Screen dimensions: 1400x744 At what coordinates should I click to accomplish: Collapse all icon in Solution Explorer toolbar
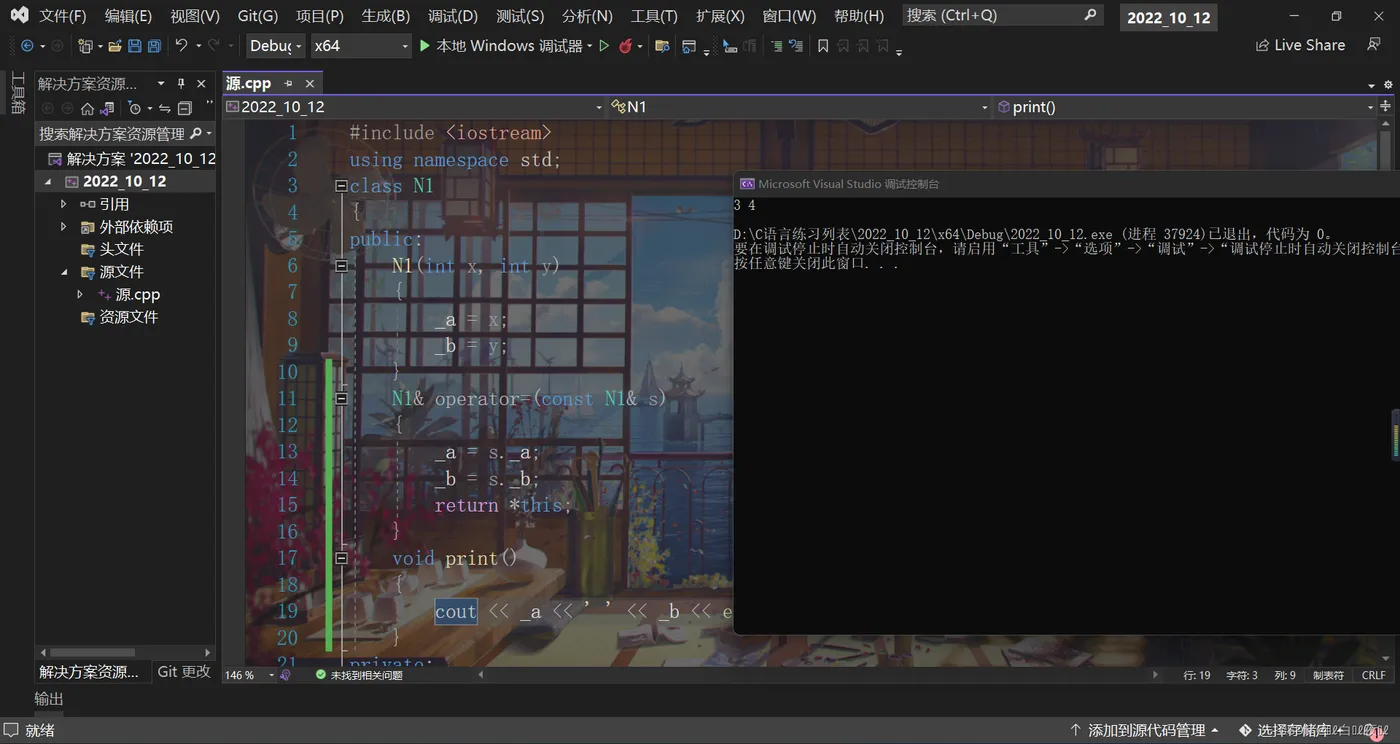point(184,108)
